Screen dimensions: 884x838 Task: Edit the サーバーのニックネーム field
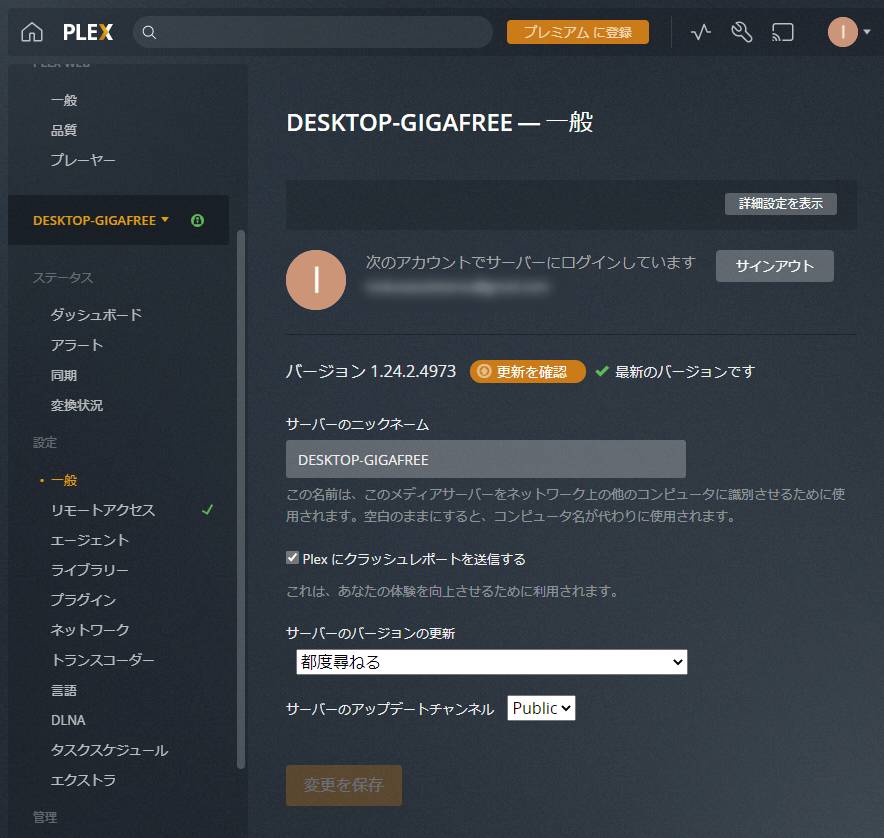pos(486,460)
